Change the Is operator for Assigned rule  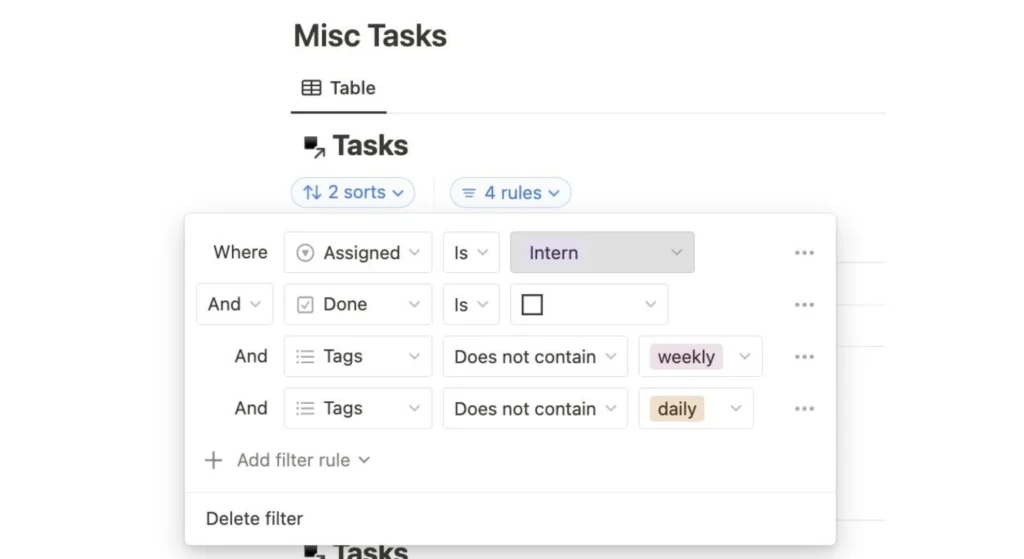click(x=472, y=253)
